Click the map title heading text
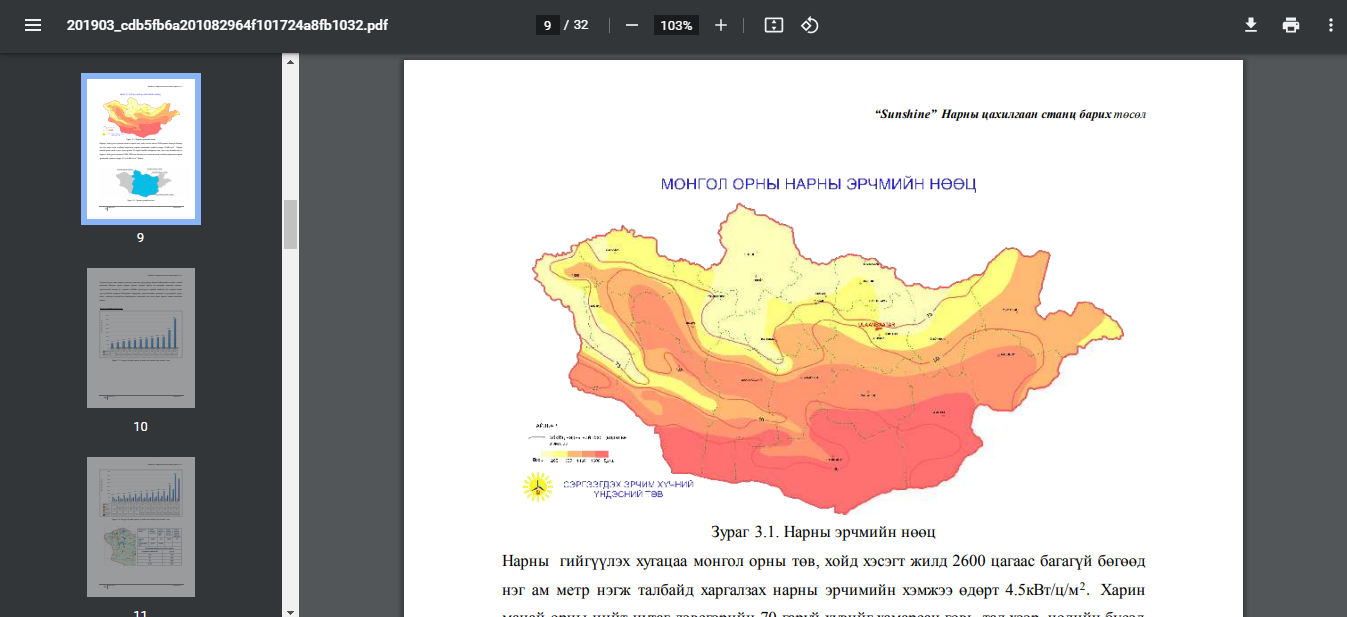1347x617 pixels. tap(818, 184)
